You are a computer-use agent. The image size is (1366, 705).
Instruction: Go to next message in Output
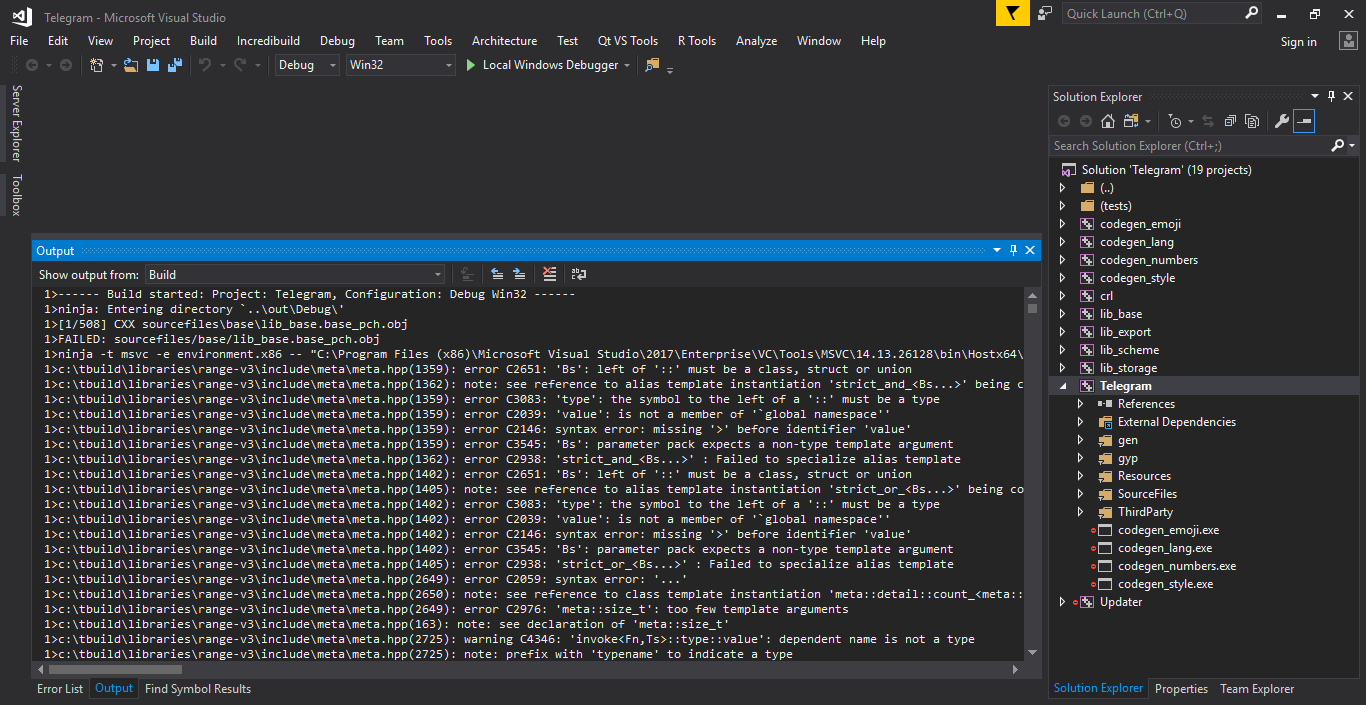click(519, 274)
